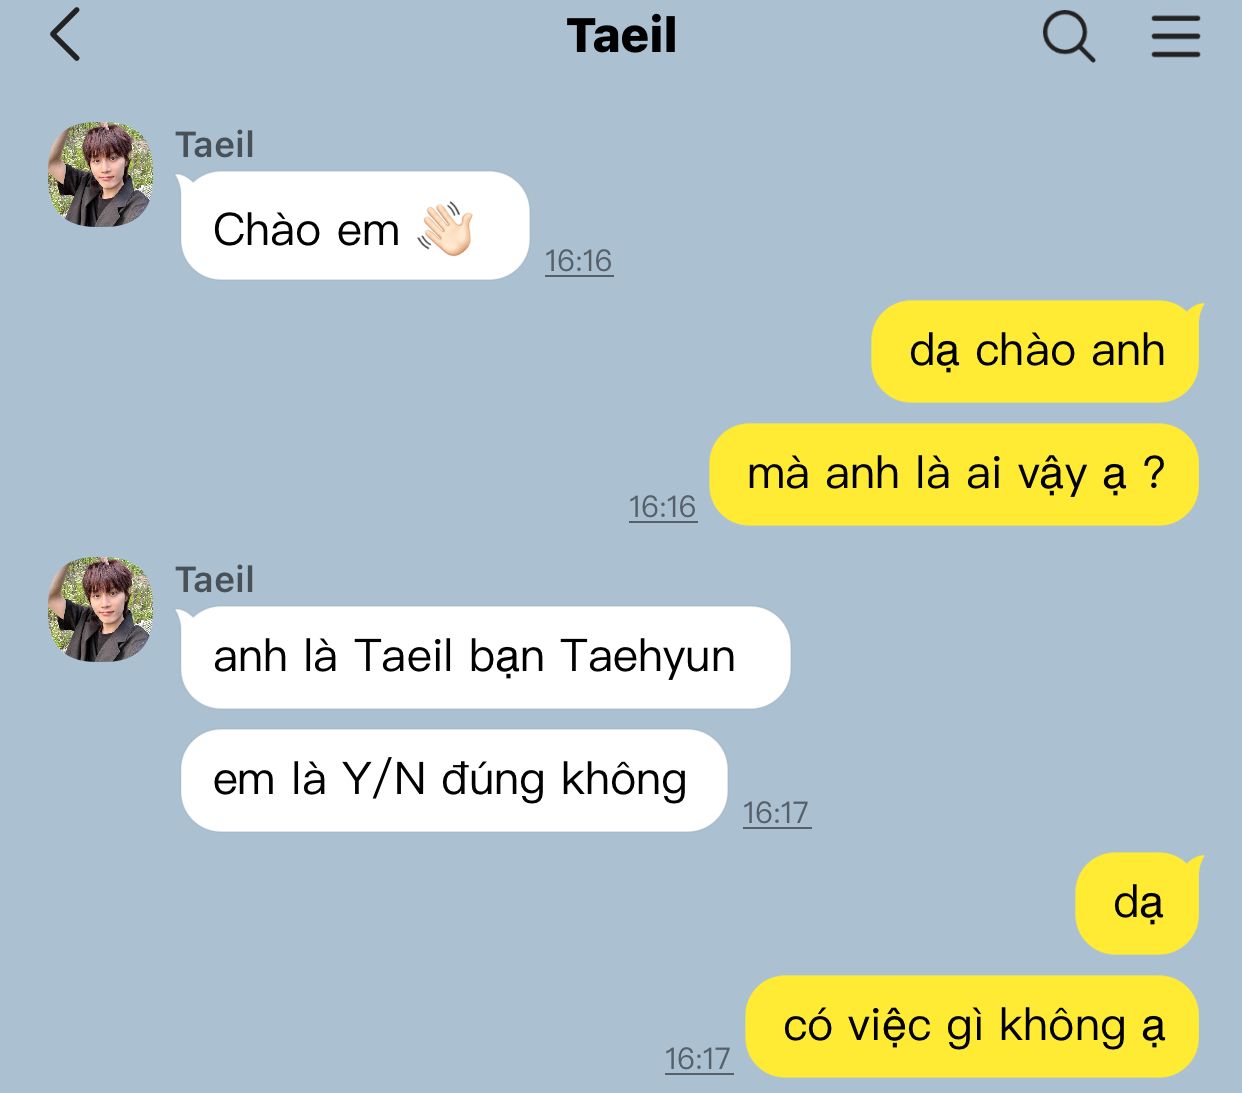Viewport: 1242px width, 1093px height.
Task: Open Taeil's avatar beside the second message group
Action: 101,609
